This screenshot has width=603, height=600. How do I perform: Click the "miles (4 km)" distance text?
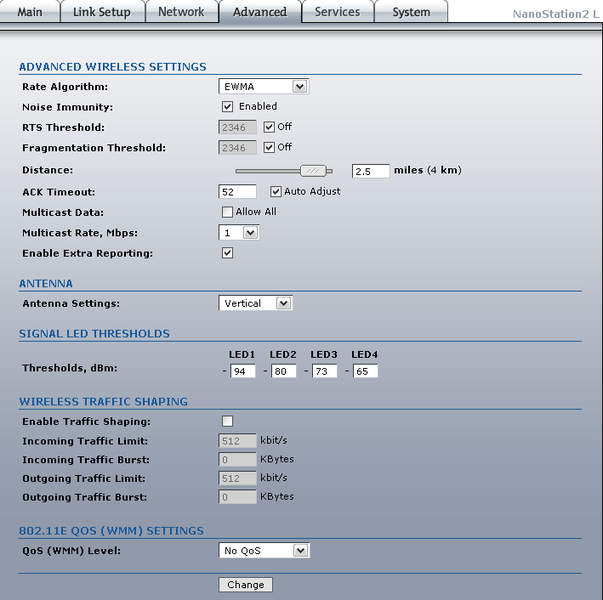(x=428, y=170)
